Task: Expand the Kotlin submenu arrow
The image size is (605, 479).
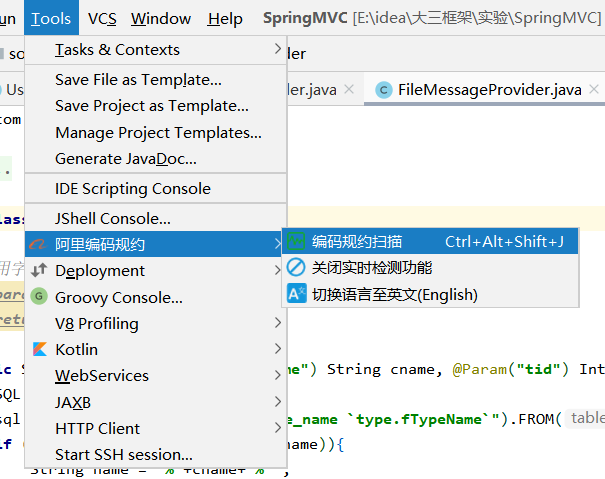Action: [277, 349]
